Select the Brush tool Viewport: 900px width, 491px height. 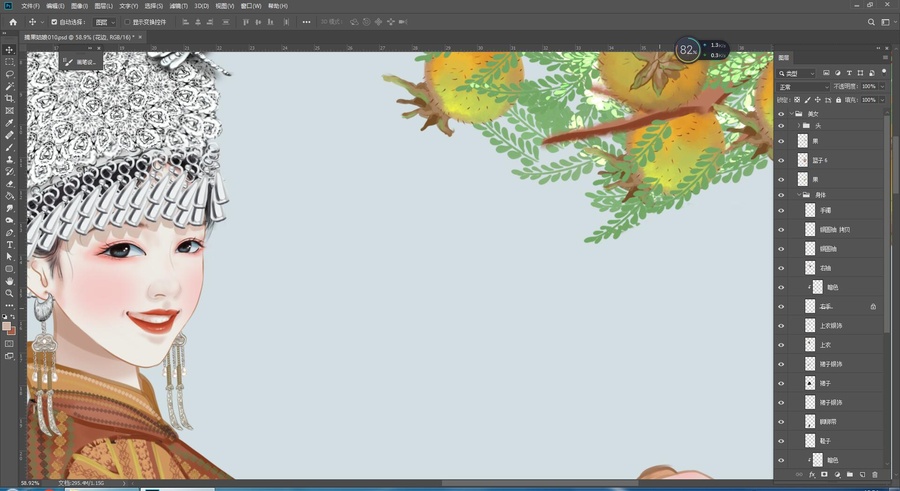(9, 147)
